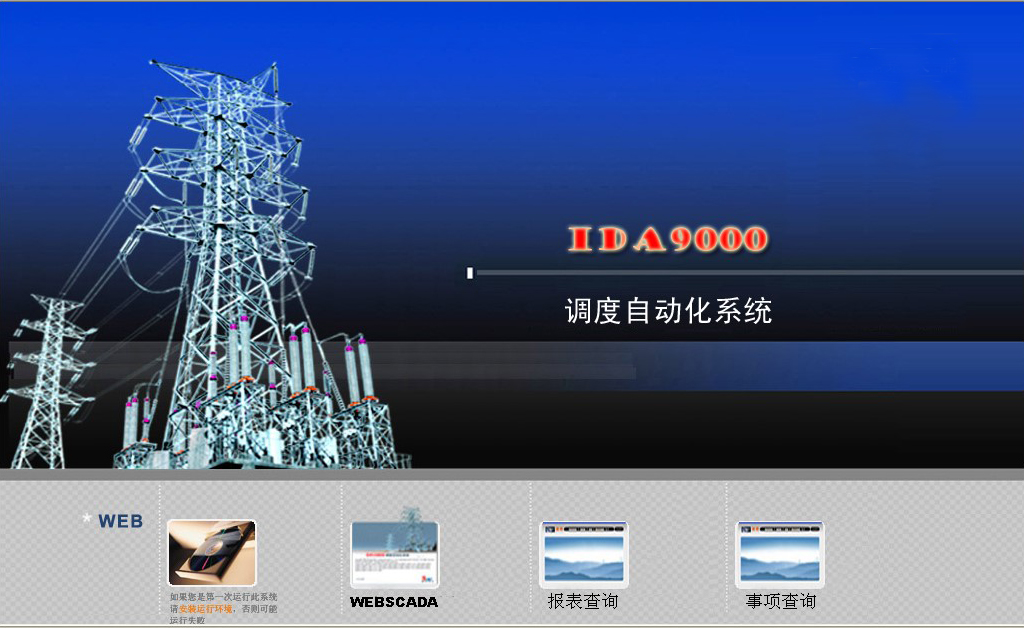Open the 报表查询 report query icon
The image size is (1024, 628).
(x=583, y=554)
